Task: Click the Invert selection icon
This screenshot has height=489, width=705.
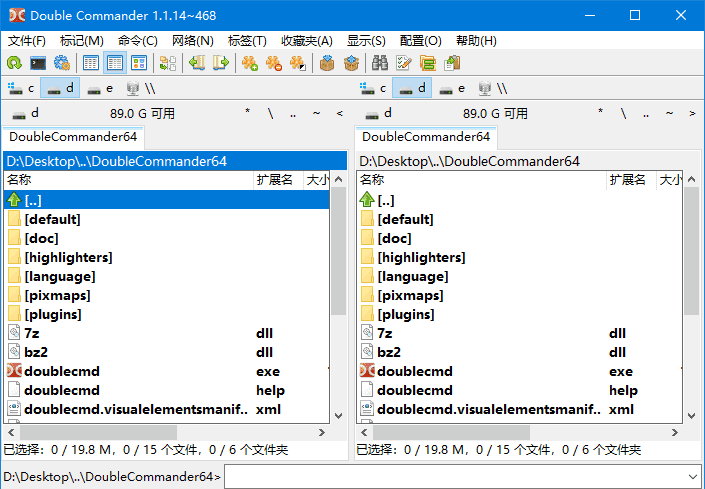Action: pyautogui.click(x=298, y=63)
